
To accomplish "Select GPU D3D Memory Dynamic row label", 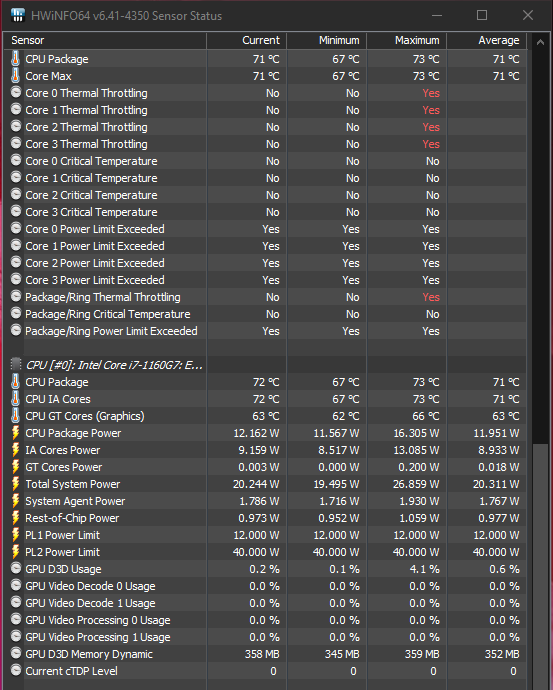I will coord(89,654).
